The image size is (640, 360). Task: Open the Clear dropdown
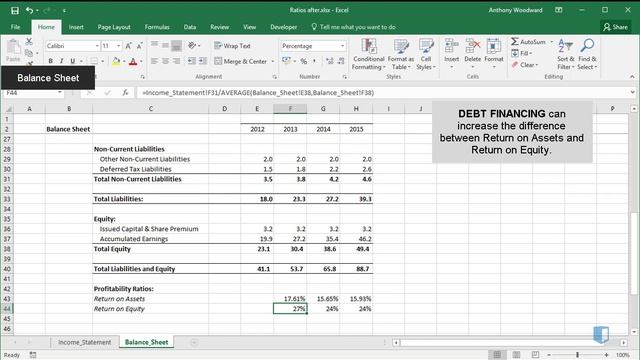[x=525, y=65]
